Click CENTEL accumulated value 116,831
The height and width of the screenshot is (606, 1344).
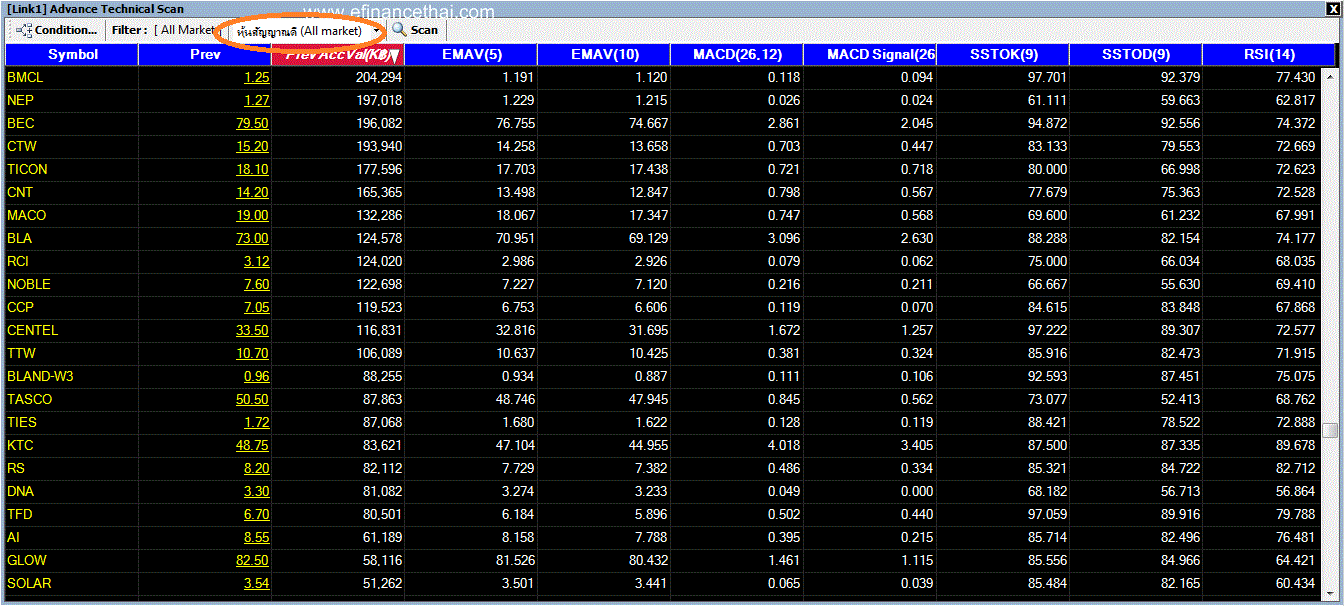coord(378,330)
